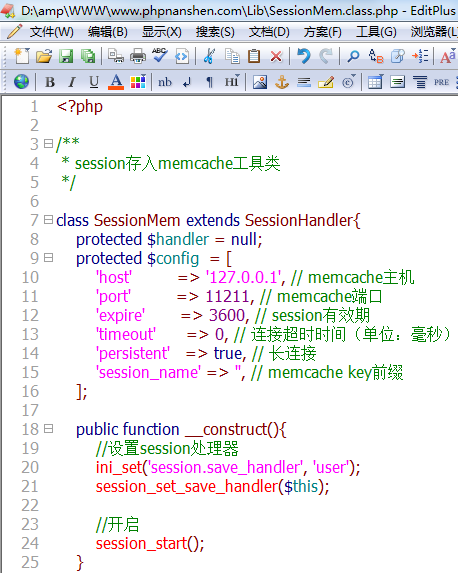Open print preview icon
The width and height of the screenshot is (458, 573).
pyautogui.click(x=116, y=56)
